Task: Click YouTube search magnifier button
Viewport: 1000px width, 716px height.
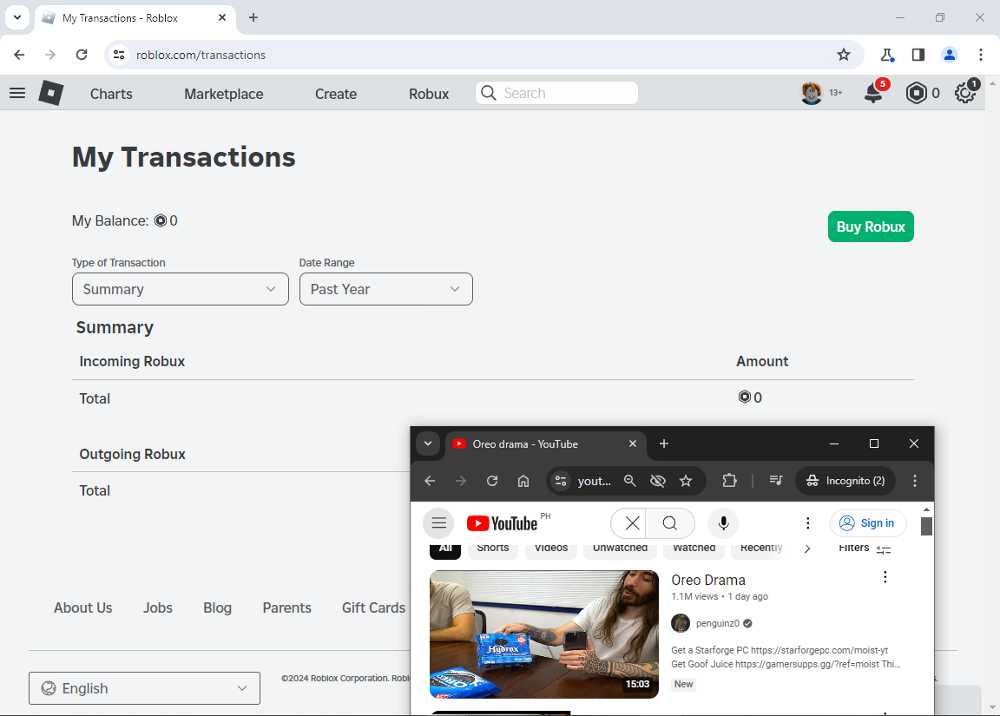Action: pos(670,523)
